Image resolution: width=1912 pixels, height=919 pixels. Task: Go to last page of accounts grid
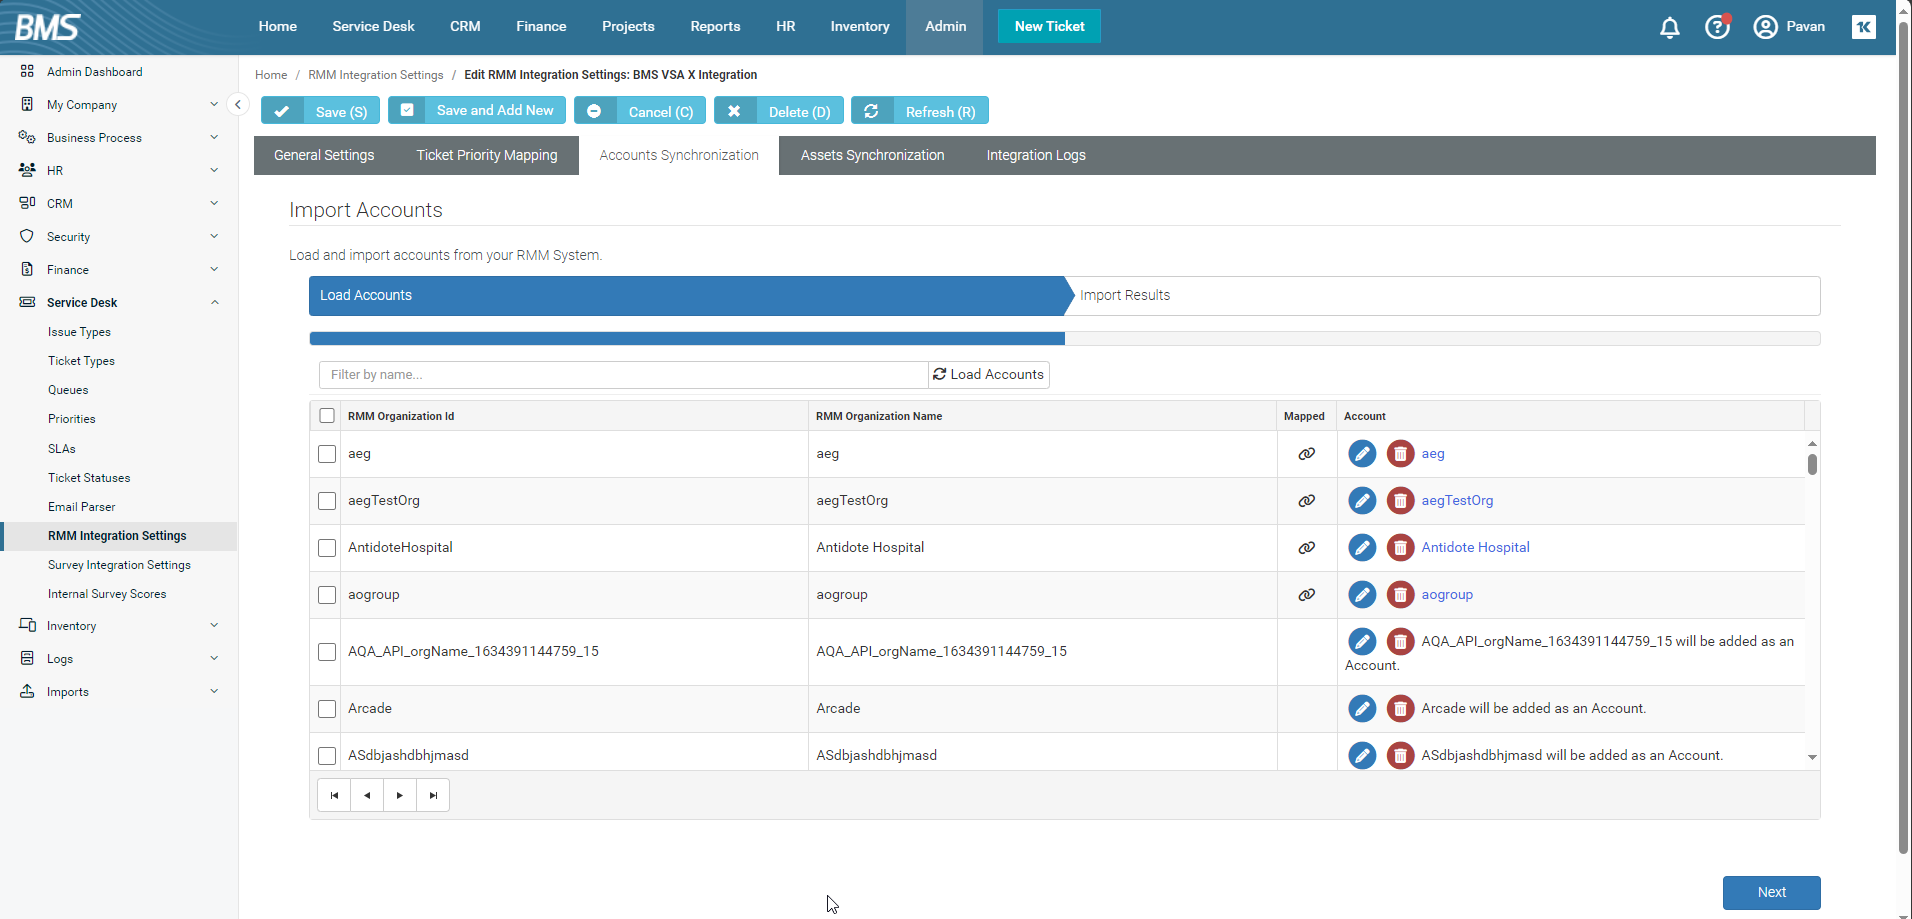point(433,796)
